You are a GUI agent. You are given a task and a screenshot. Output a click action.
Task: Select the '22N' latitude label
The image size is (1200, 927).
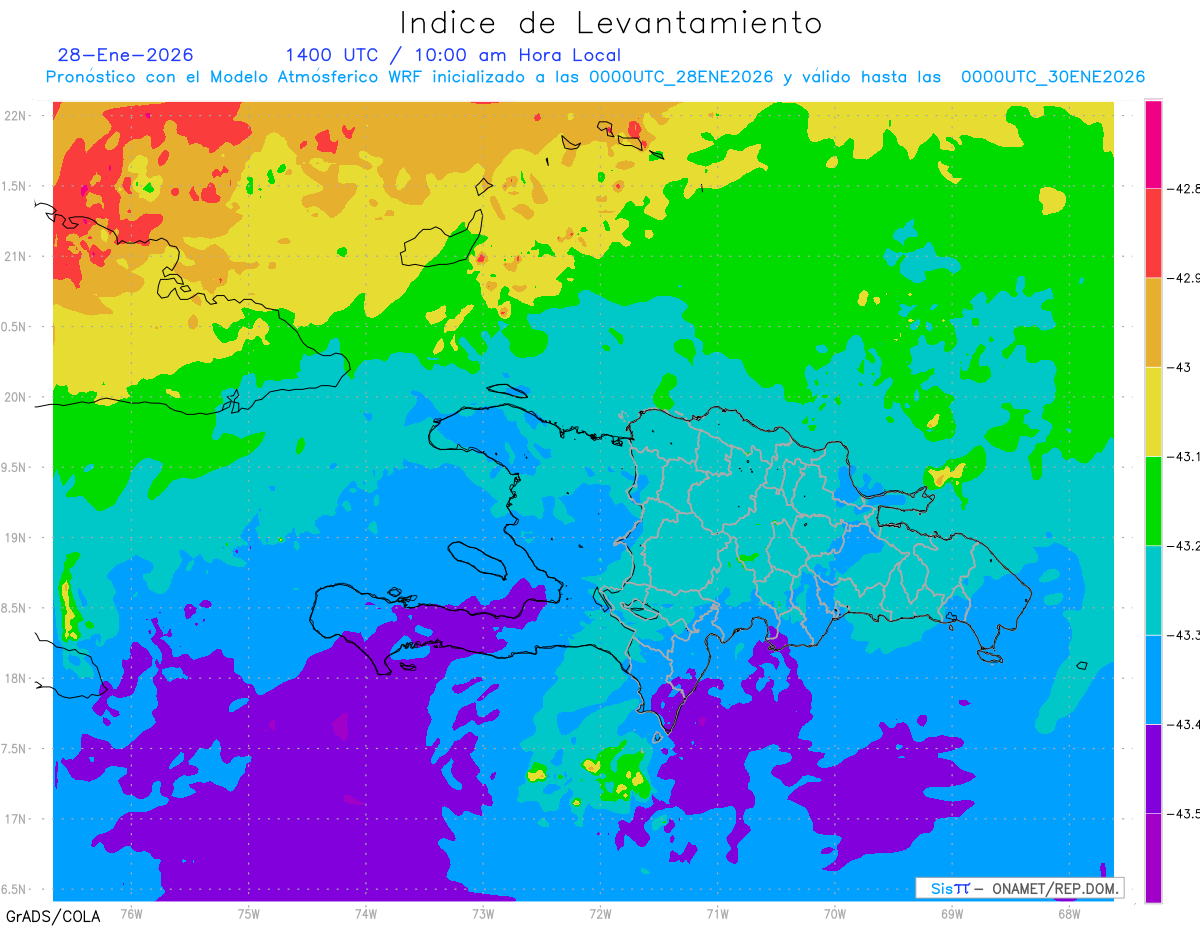pos(16,116)
